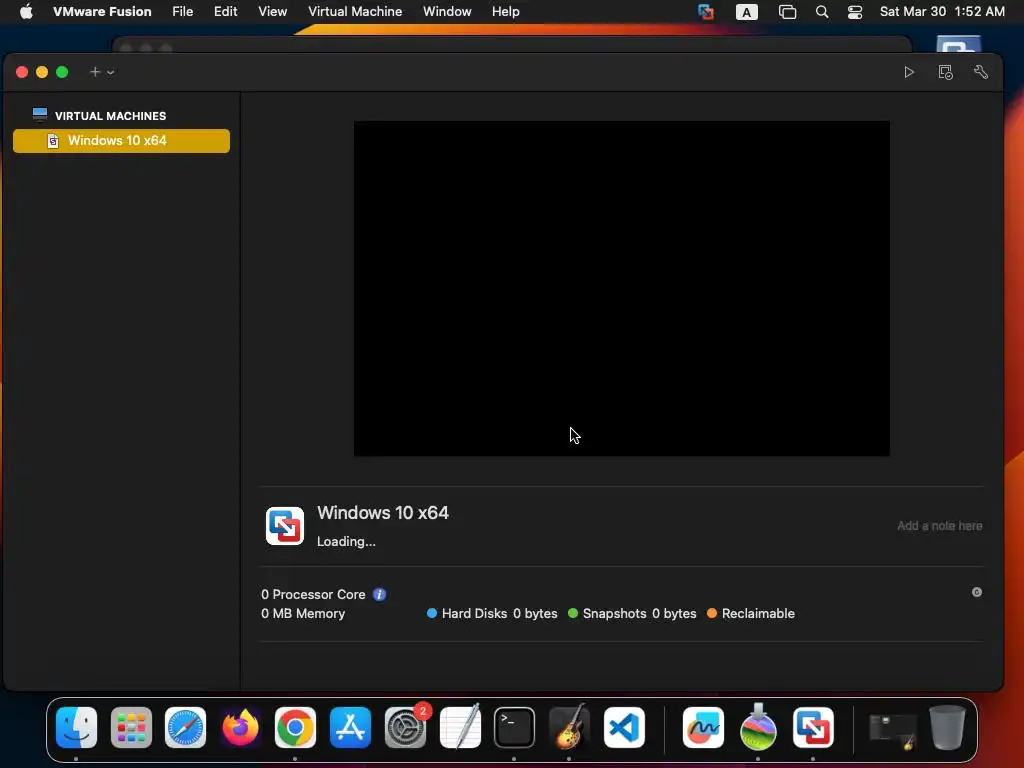Open Spotlight search in the menu bar
The image size is (1024, 768).
[x=822, y=12]
